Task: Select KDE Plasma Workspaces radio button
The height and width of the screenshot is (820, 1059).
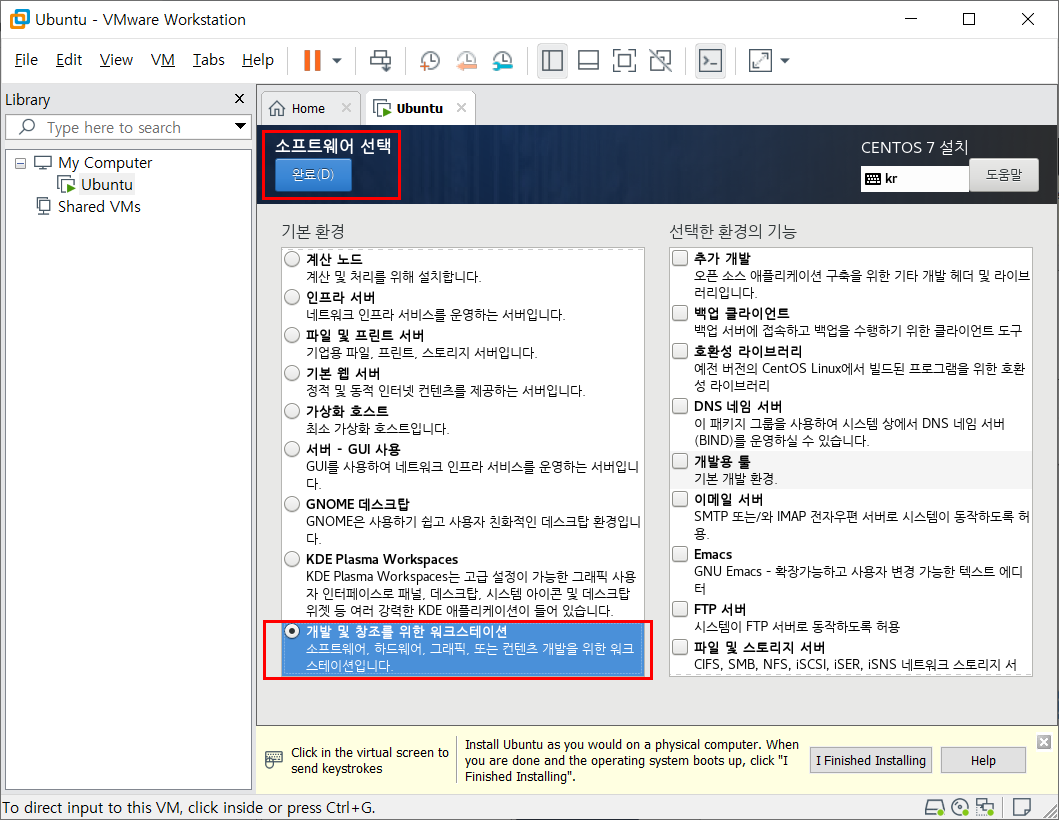Action: coord(292,559)
